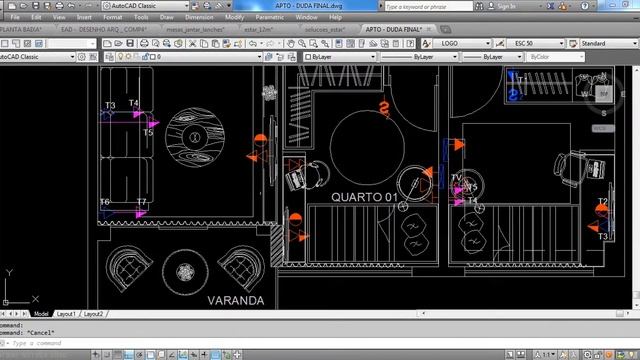
Task: Click the Plot Preview icon
Action: (156, 43)
